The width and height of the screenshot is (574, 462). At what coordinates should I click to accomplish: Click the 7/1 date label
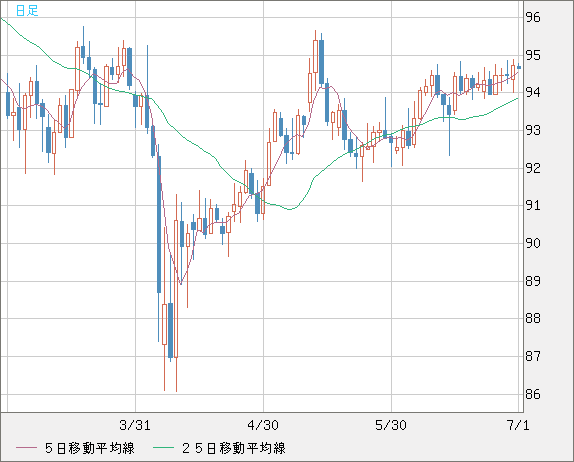pyautogui.click(x=518, y=425)
